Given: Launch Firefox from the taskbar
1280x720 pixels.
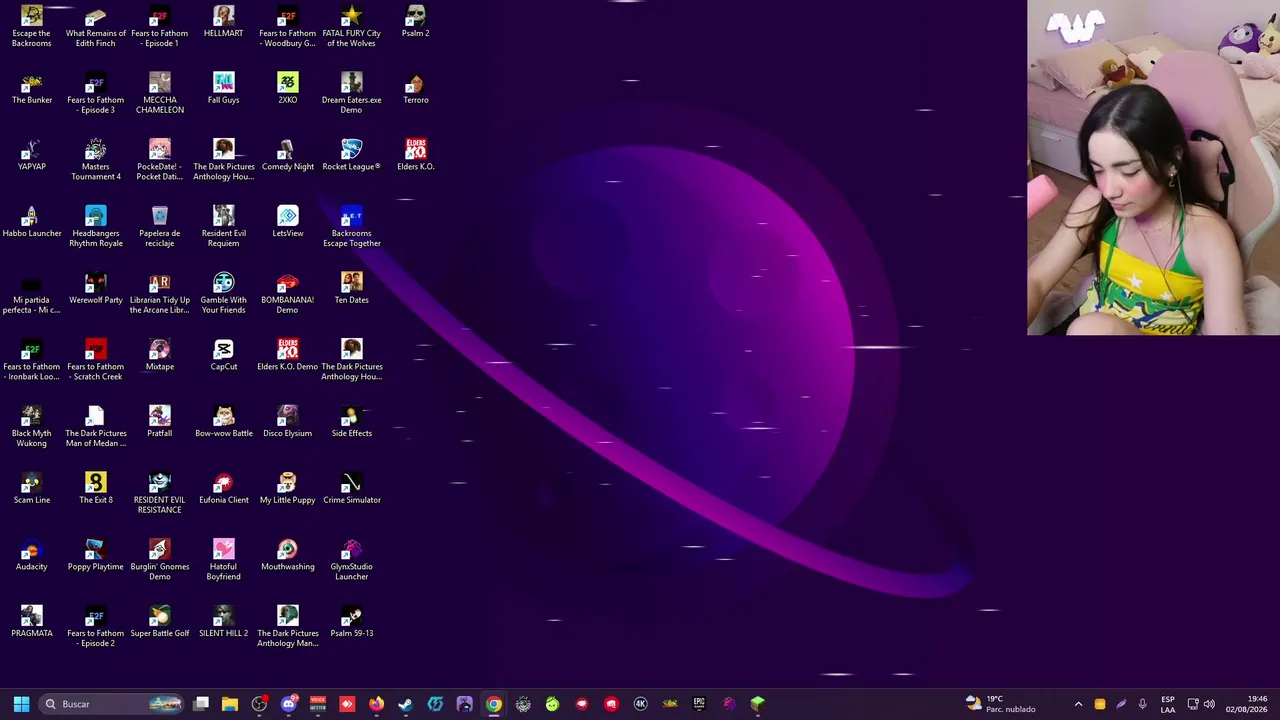Looking at the screenshot, I should click(376, 704).
